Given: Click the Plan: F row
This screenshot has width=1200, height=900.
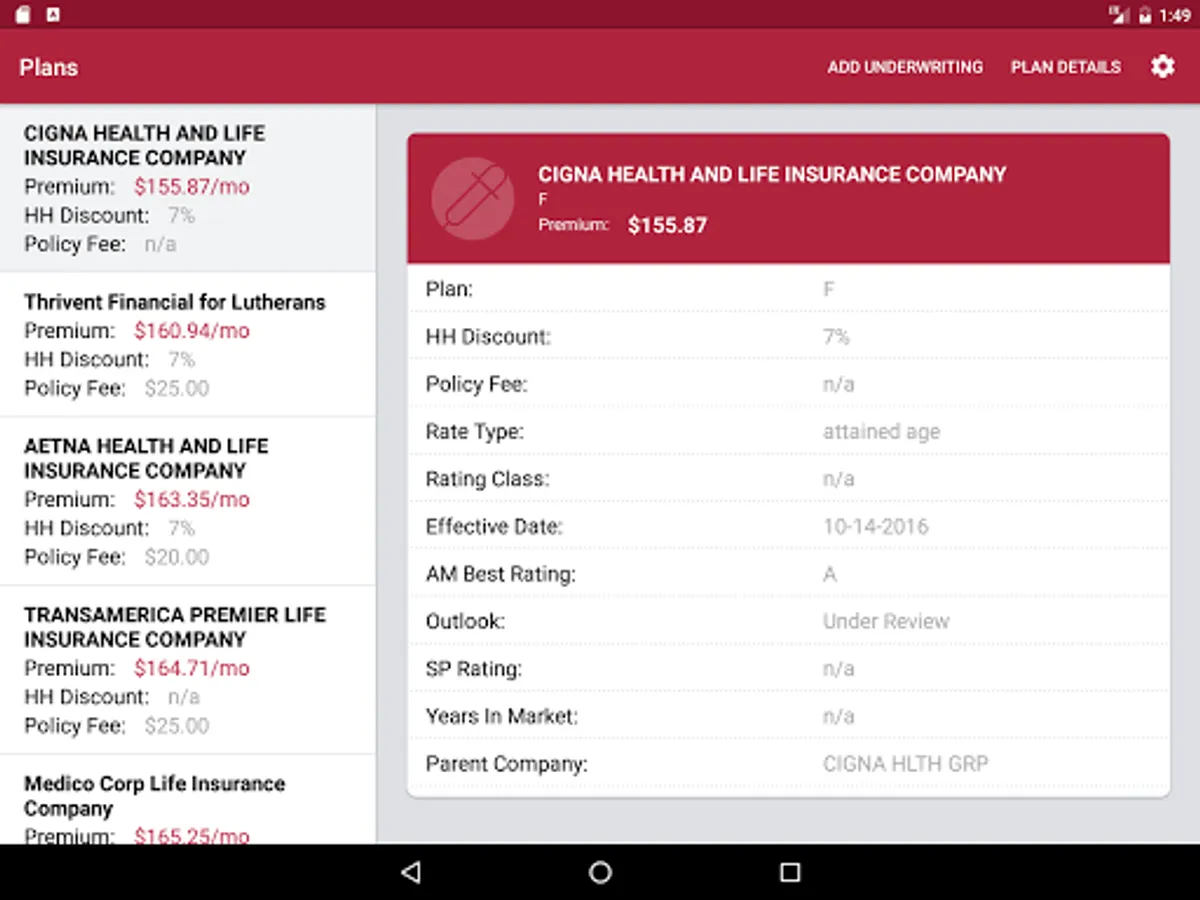Looking at the screenshot, I should (x=788, y=289).
